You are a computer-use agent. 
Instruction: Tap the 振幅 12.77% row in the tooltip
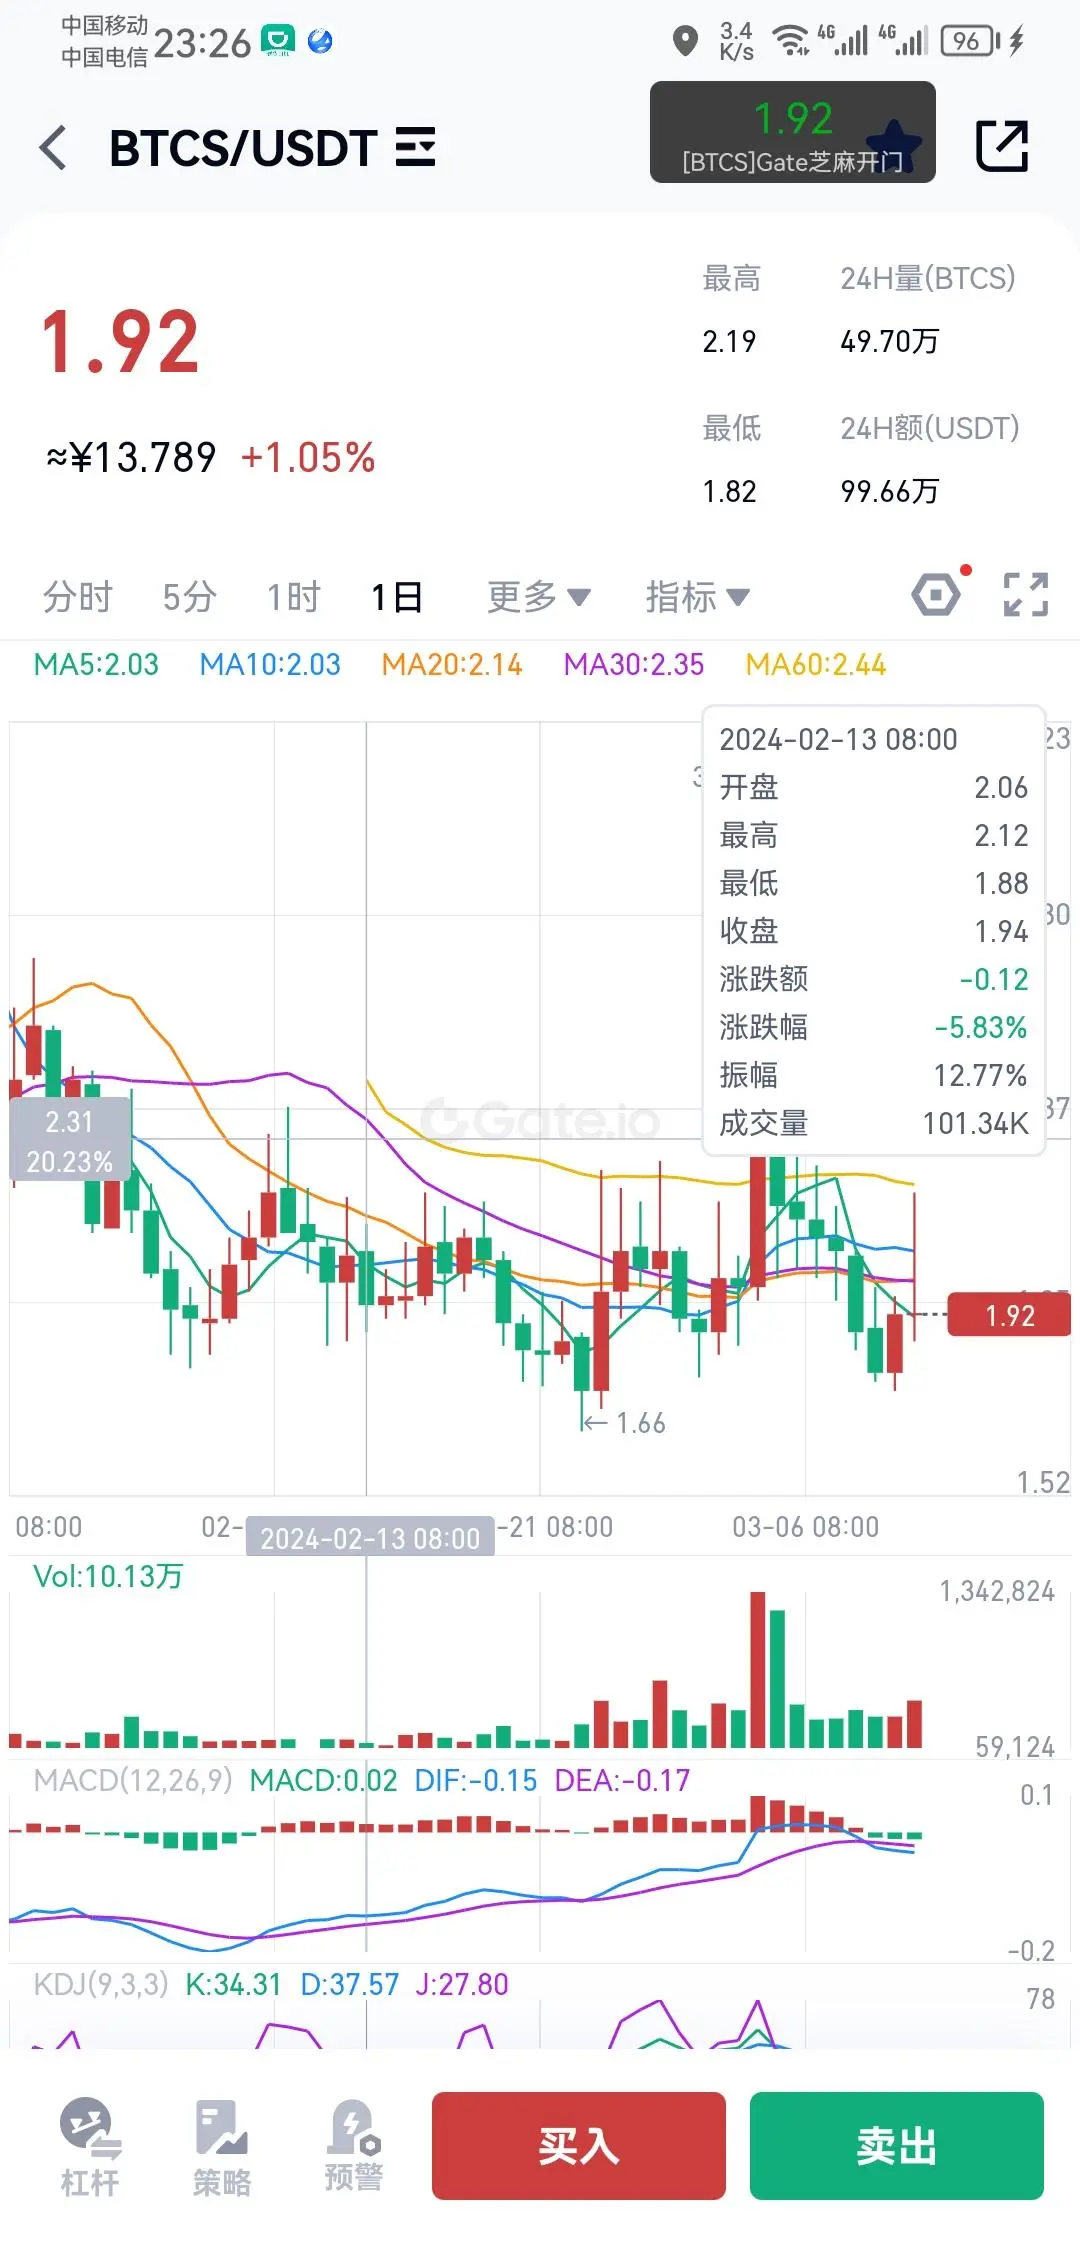coord(873,1075)
